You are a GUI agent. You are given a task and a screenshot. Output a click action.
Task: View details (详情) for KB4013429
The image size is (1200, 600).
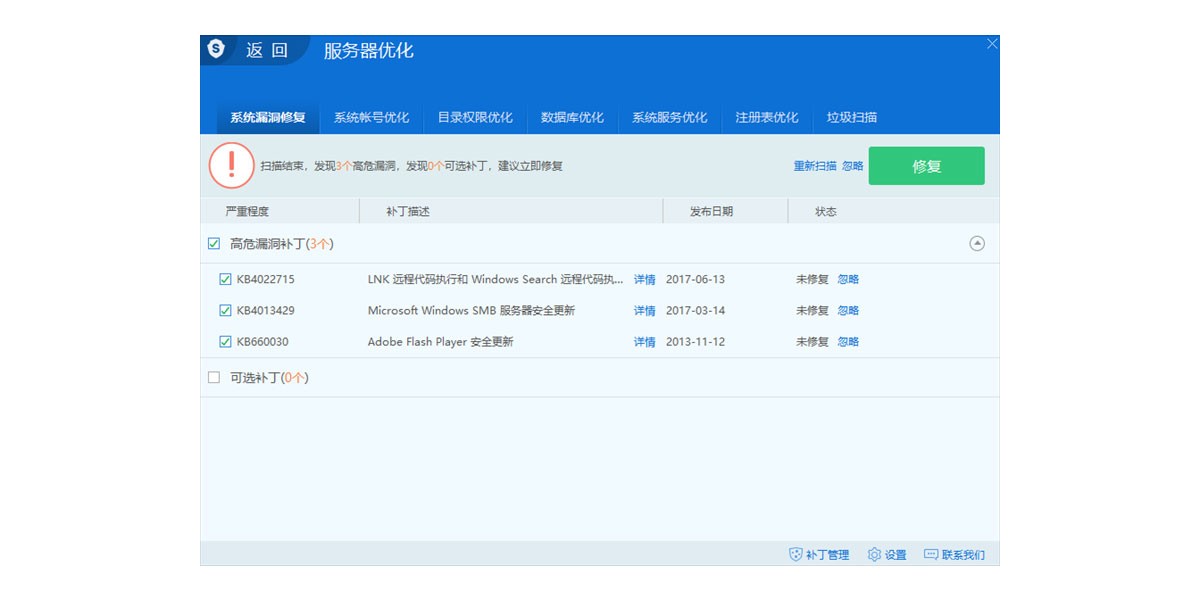tap(644, 311)
